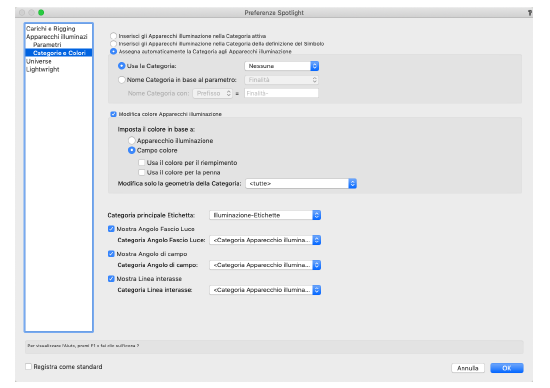Confirm with the OK button
The image size is (550, 388).
507,368
